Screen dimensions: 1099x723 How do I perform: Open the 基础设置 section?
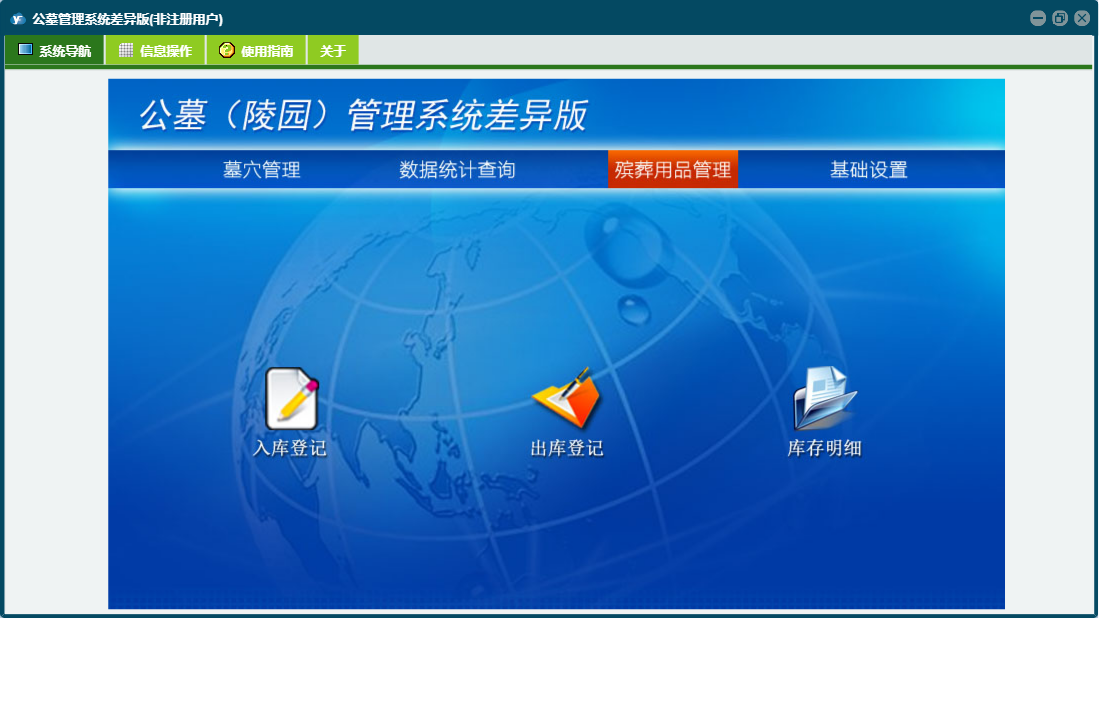tap(868, 170)
